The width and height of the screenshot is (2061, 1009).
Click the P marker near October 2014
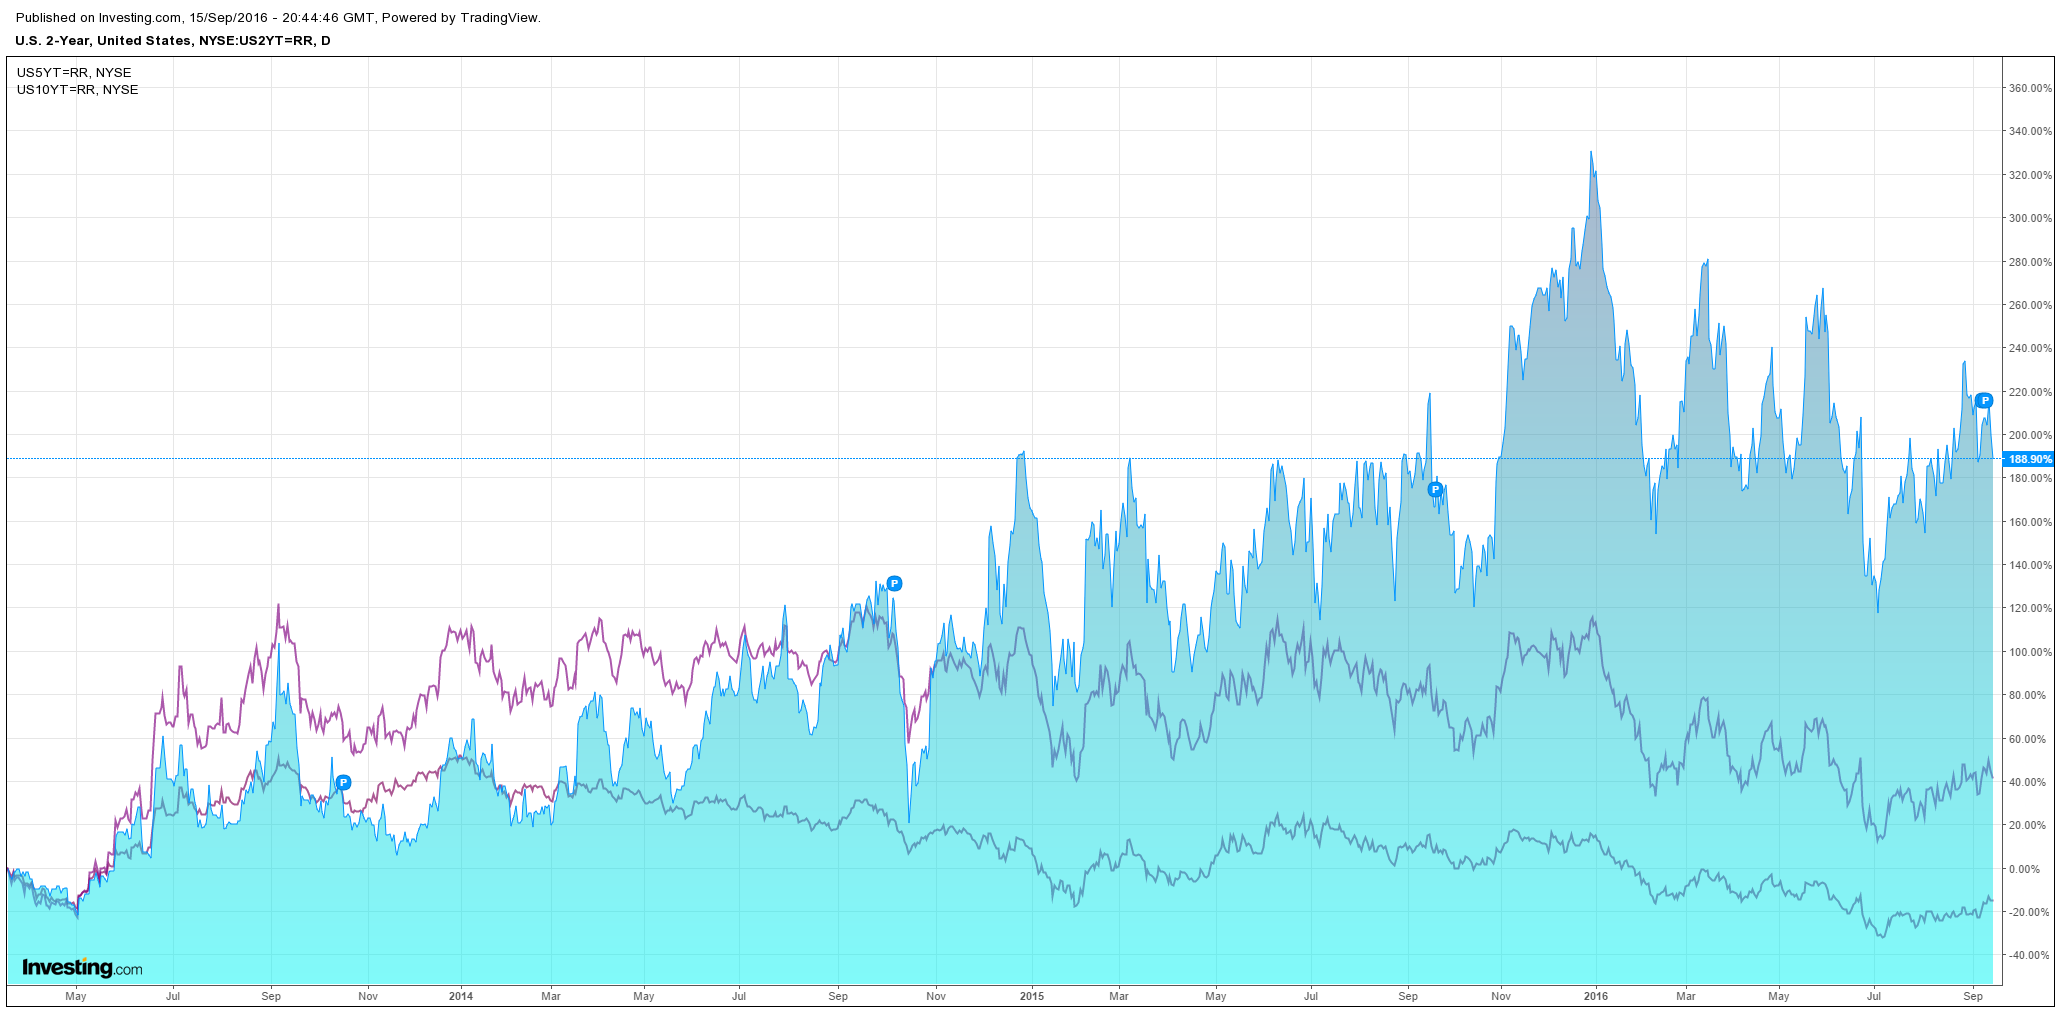pos(894,583)
